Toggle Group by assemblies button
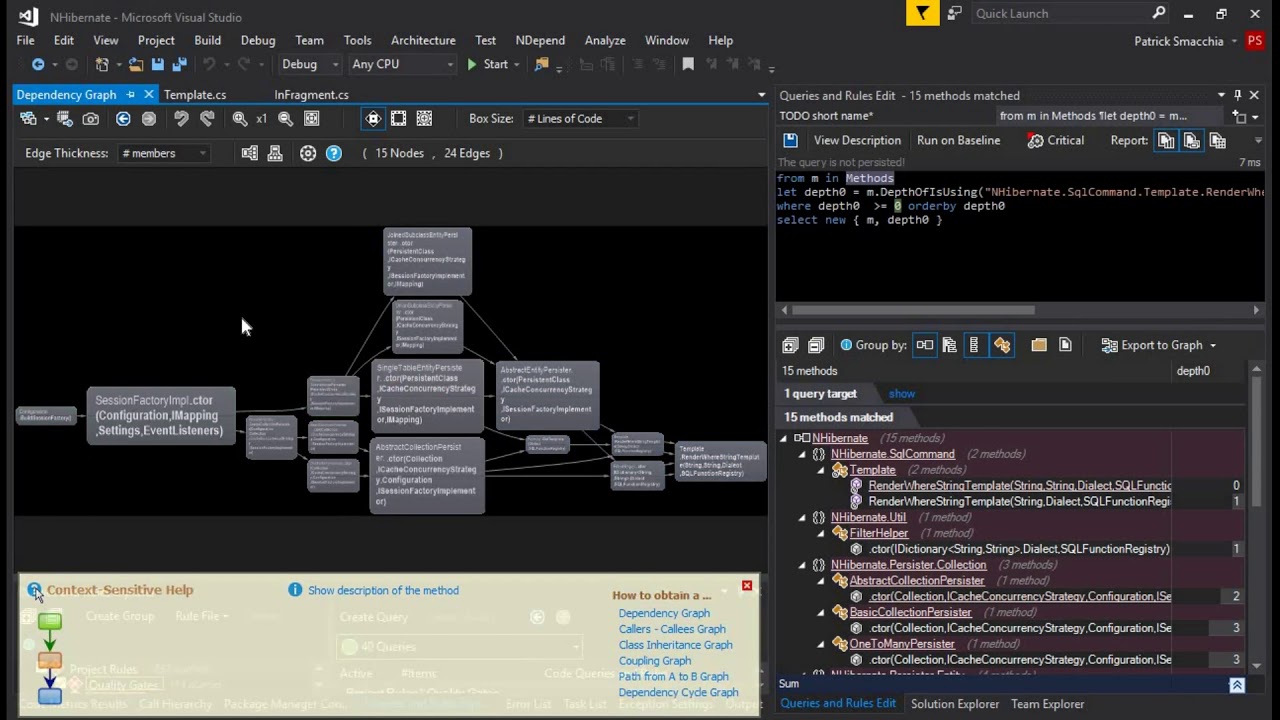 coord(924,345)
